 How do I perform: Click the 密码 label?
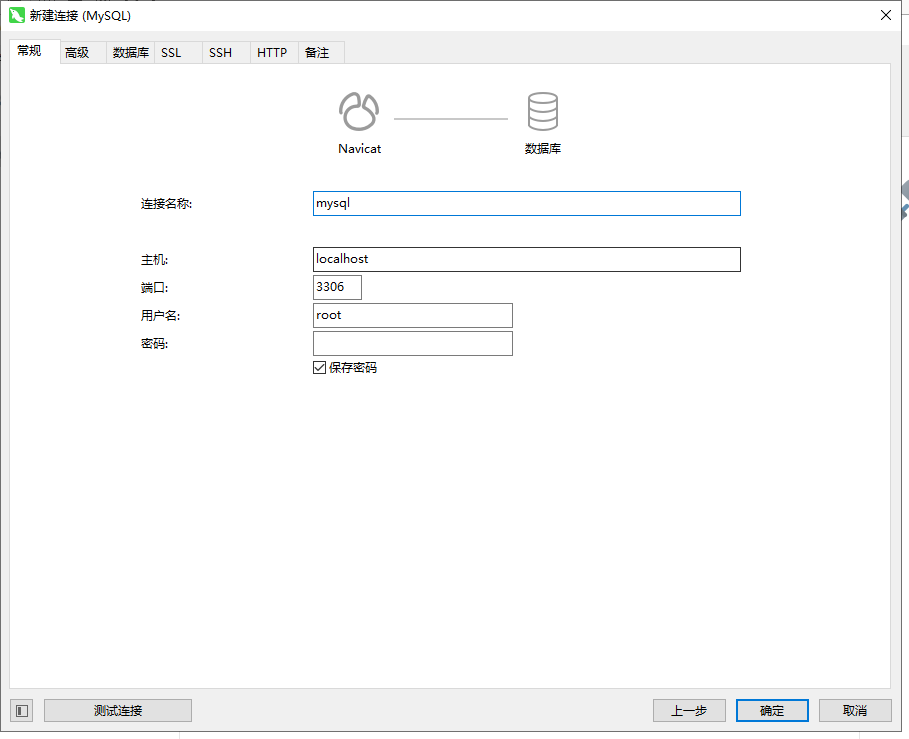tap(154, 344)
